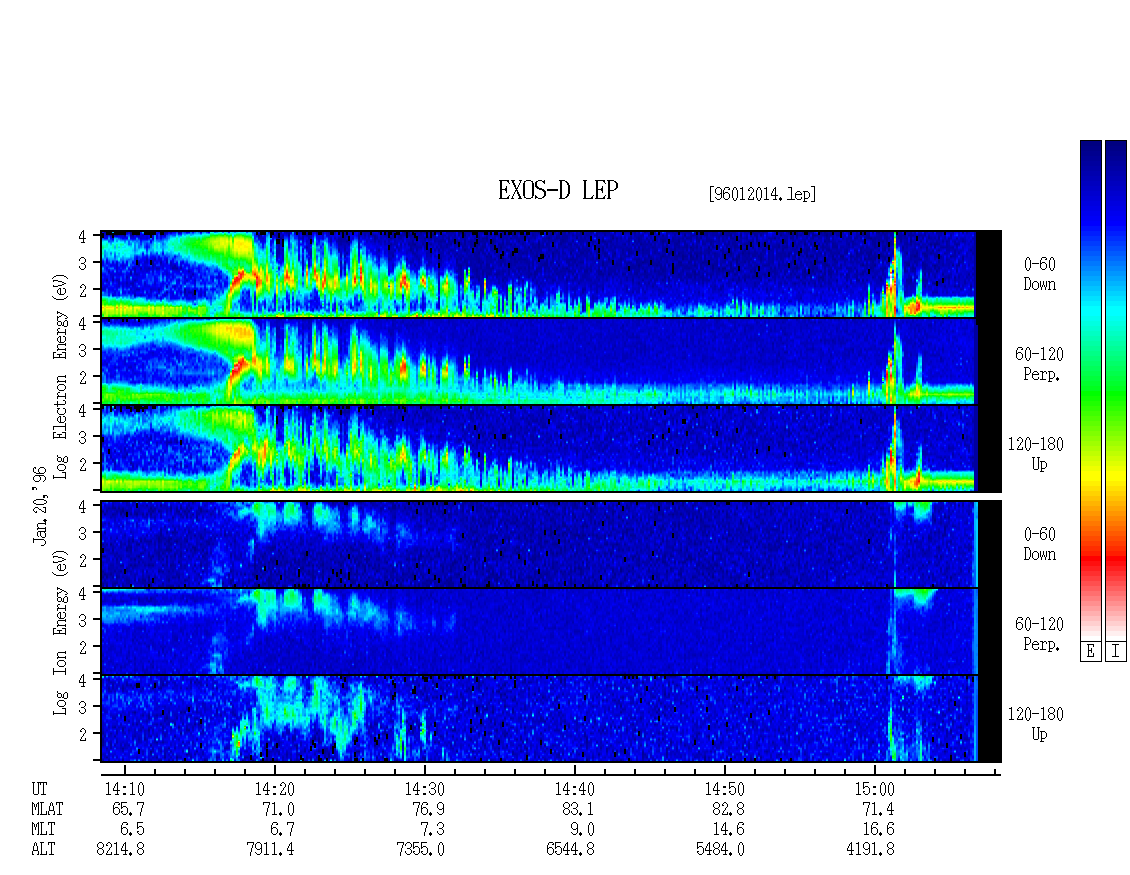Select the electron color scale bar

1090,390
